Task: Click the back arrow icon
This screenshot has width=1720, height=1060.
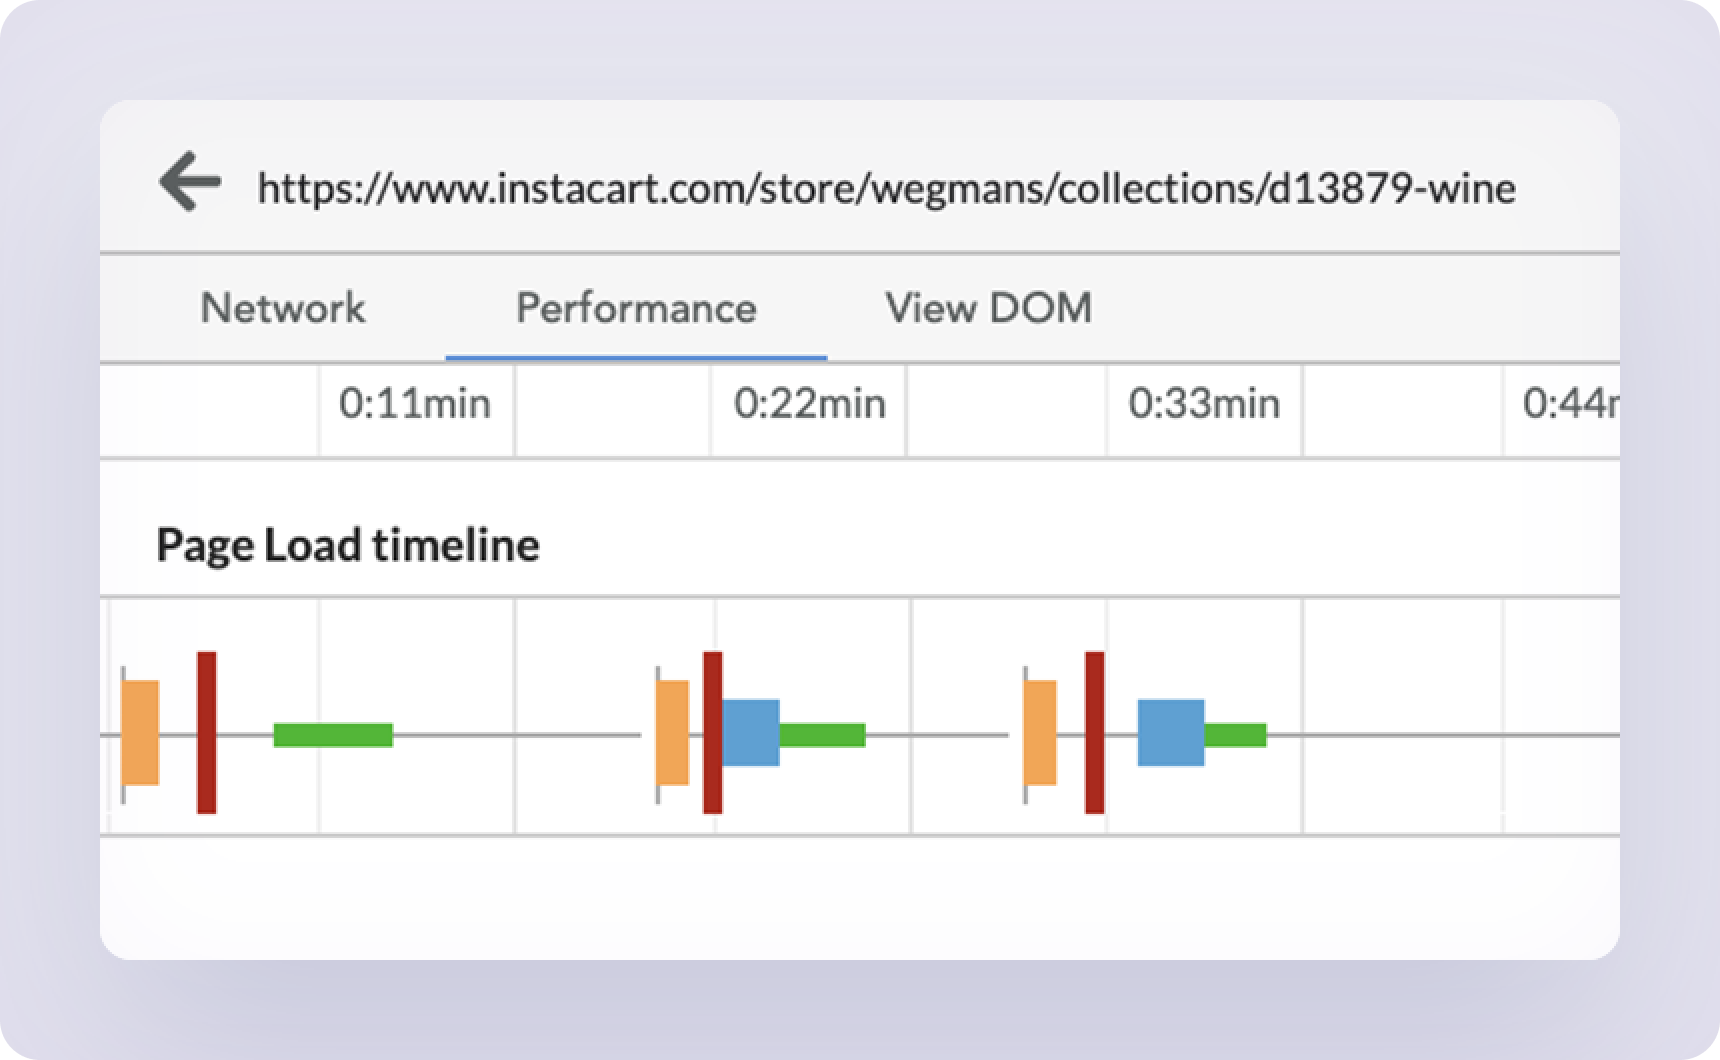Action: (x=190, y=181)
